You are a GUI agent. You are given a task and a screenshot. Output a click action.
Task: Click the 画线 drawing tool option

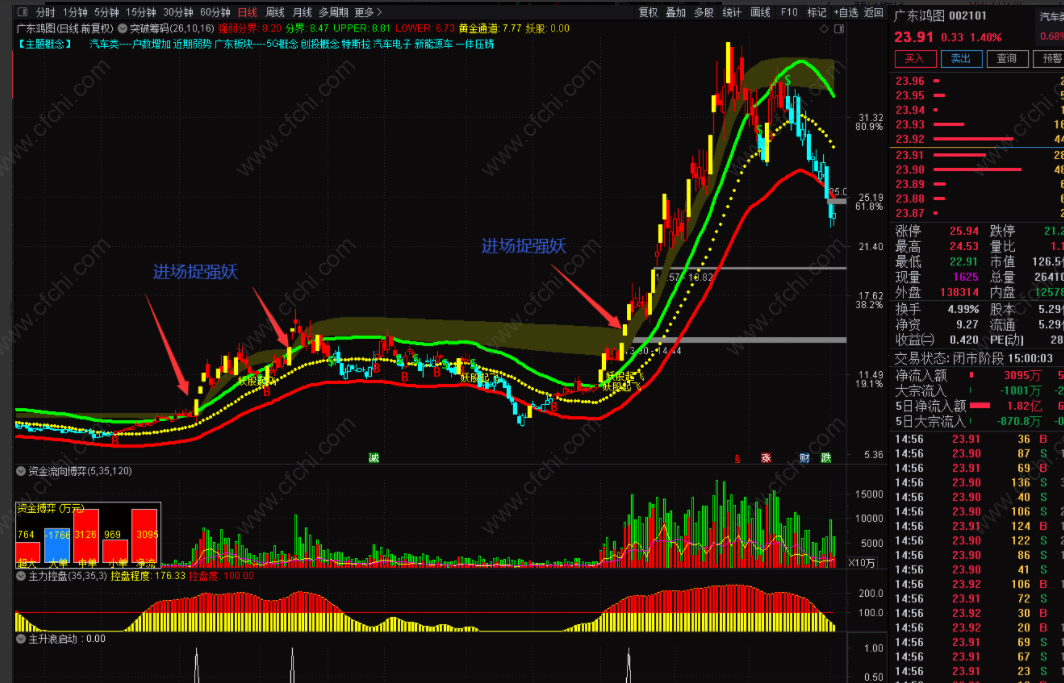coord(760,12)
